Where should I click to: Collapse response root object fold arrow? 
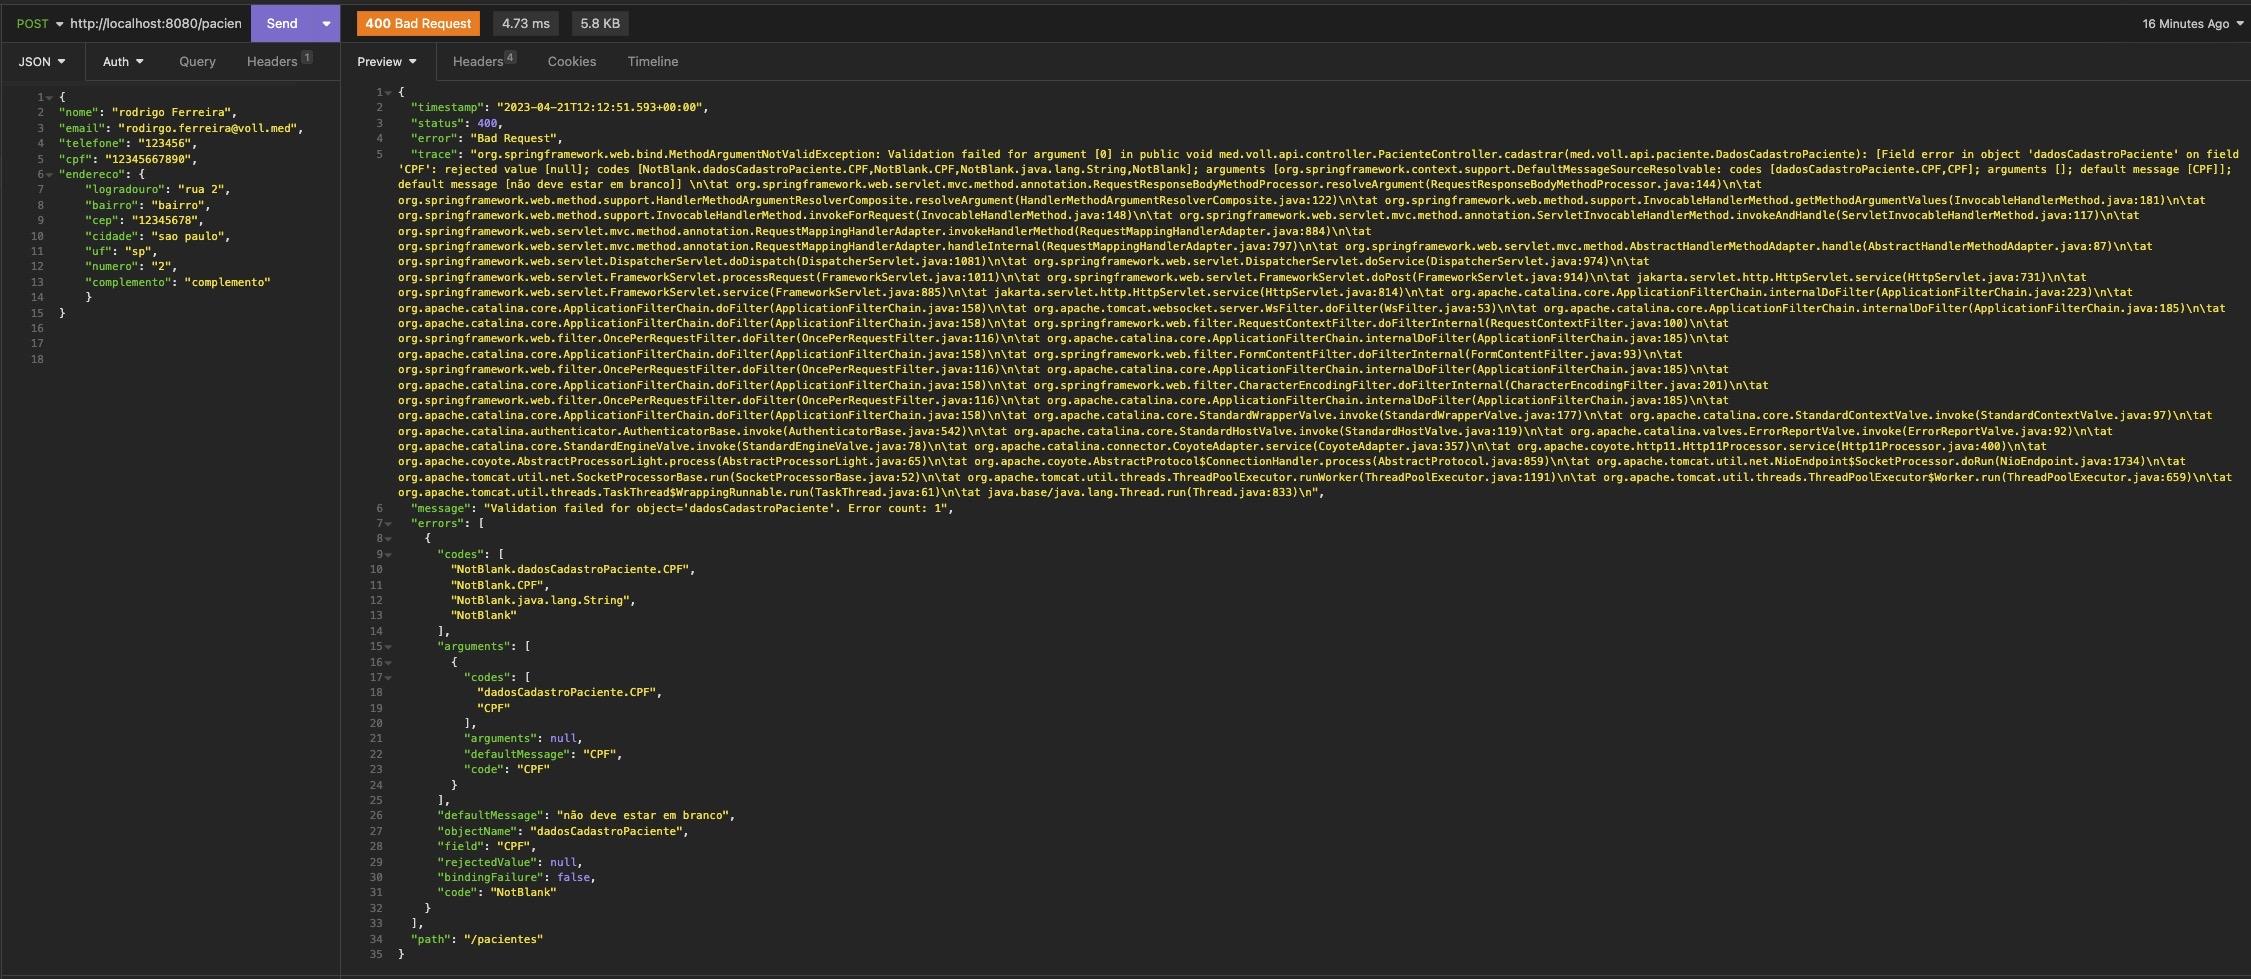388,92
